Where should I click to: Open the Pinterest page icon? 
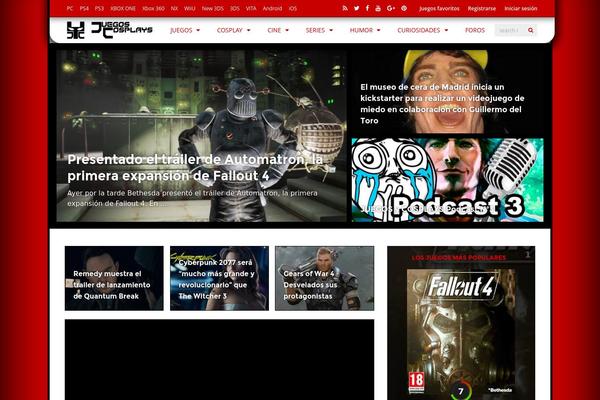404,8
